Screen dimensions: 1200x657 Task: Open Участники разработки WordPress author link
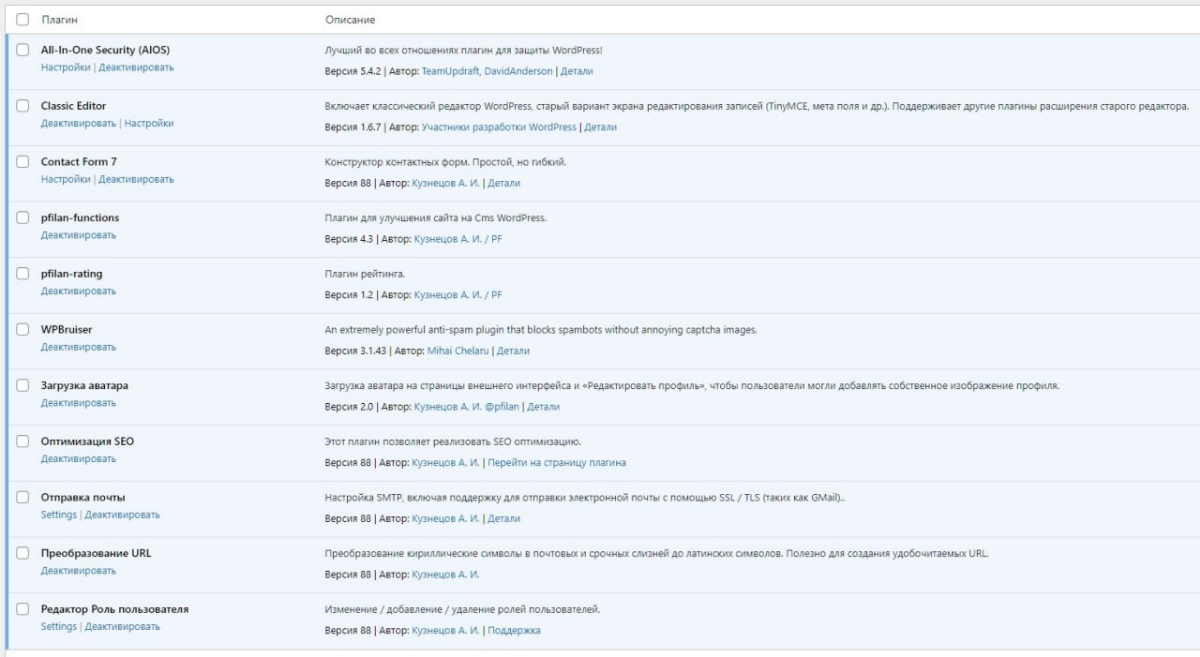[x=499, y=128]
